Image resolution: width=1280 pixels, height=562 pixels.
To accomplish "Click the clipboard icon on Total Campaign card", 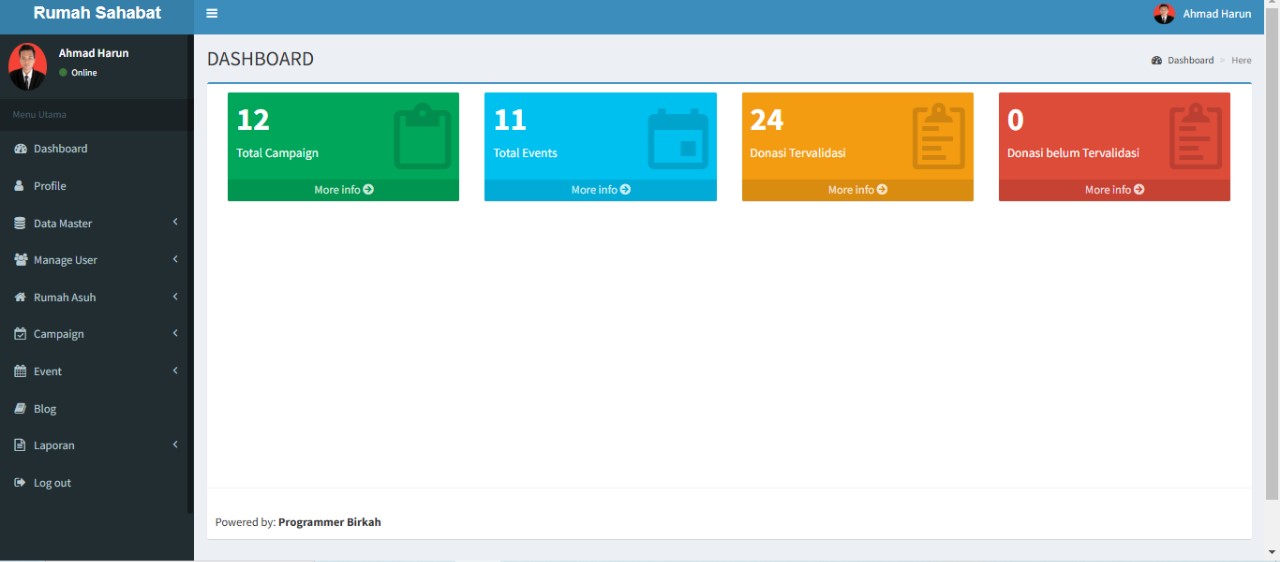I will point(422,136).
